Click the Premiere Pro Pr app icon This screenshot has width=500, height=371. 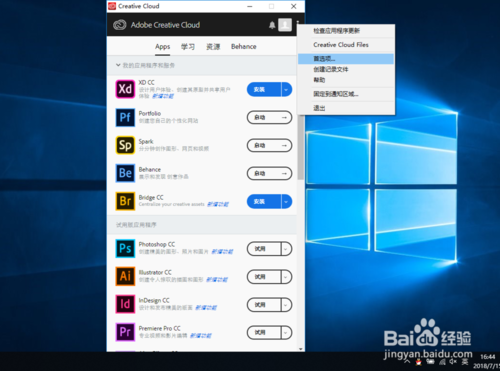tap(125, 332)
